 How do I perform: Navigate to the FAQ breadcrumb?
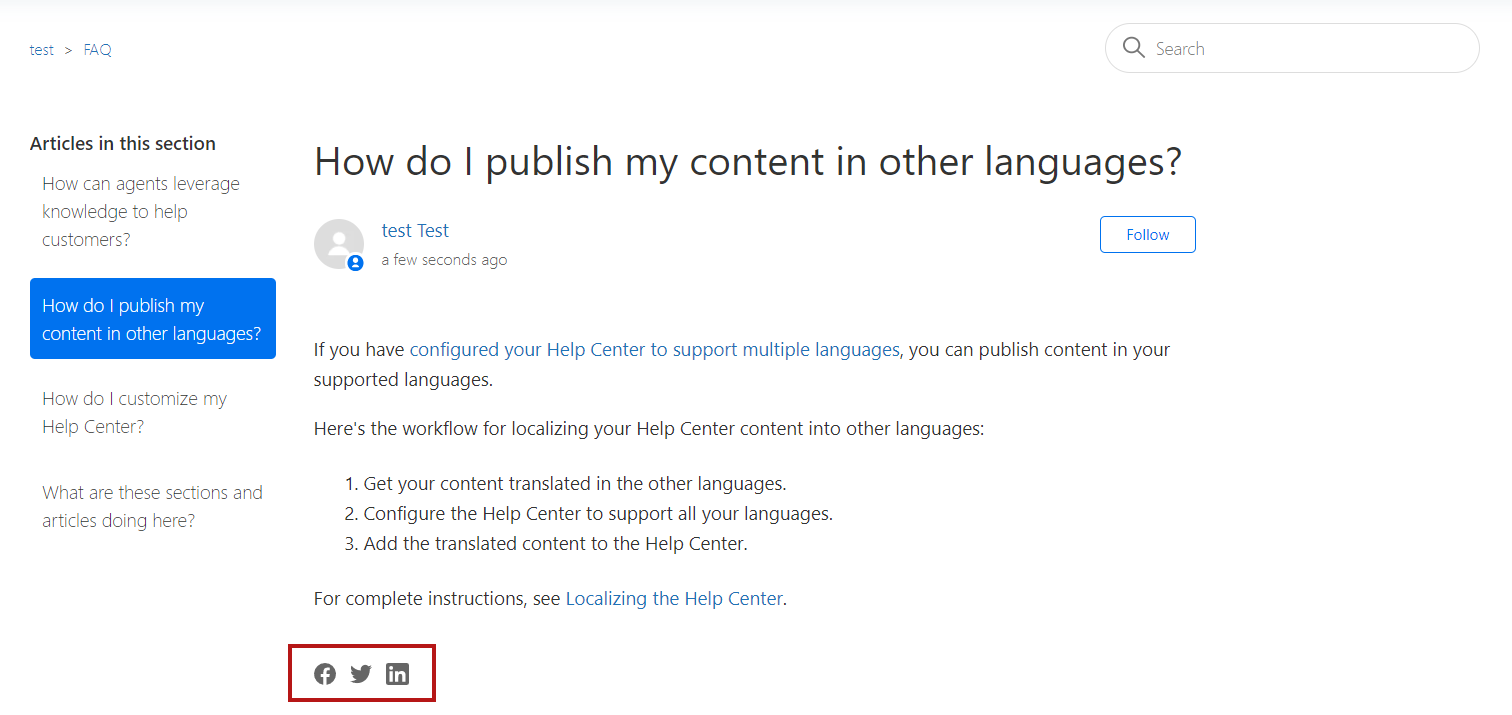(98, 50)
